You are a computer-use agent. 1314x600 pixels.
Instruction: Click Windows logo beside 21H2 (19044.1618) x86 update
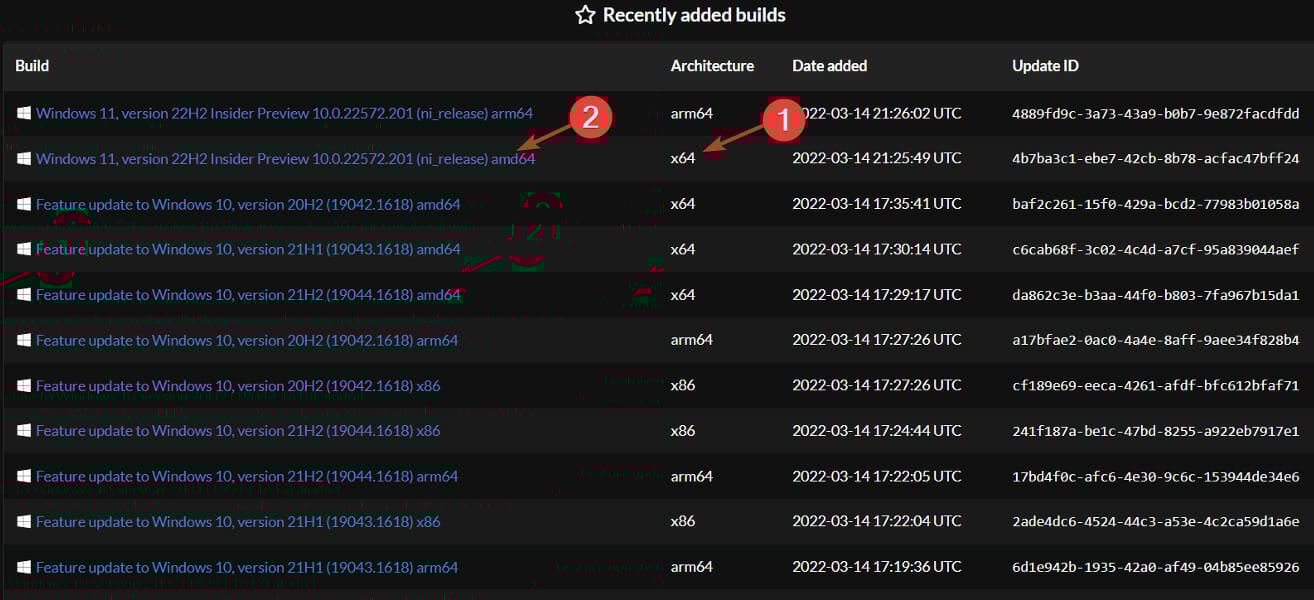tap(24, 431)
